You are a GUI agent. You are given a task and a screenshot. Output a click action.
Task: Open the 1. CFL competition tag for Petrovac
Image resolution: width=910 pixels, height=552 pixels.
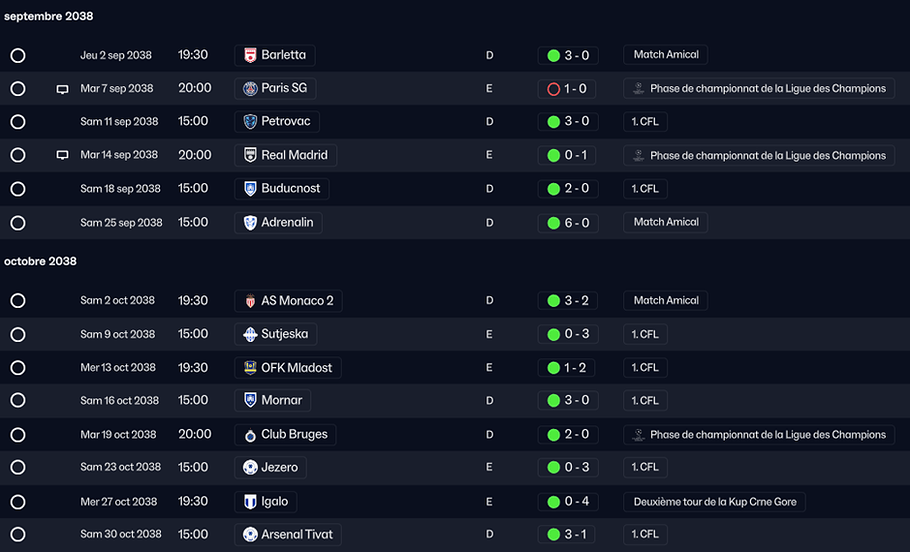[645, 121]
